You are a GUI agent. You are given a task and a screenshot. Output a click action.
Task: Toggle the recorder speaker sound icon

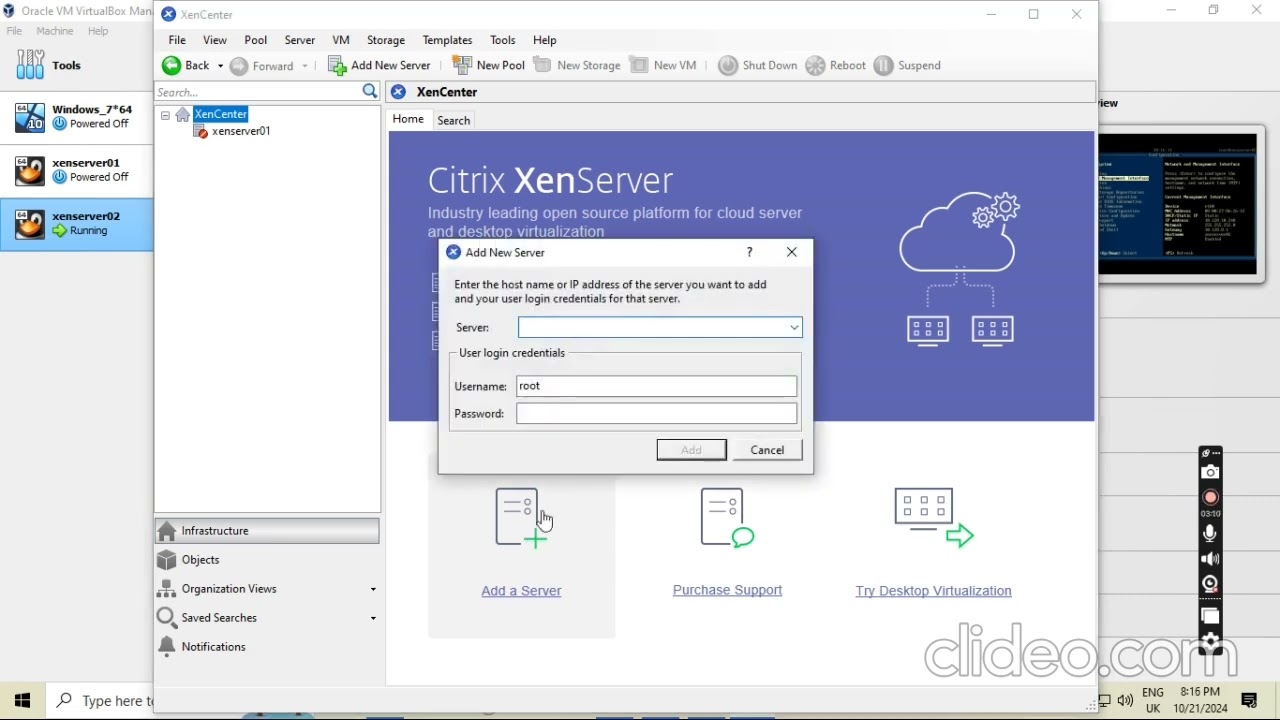(x=1211, y=559)
